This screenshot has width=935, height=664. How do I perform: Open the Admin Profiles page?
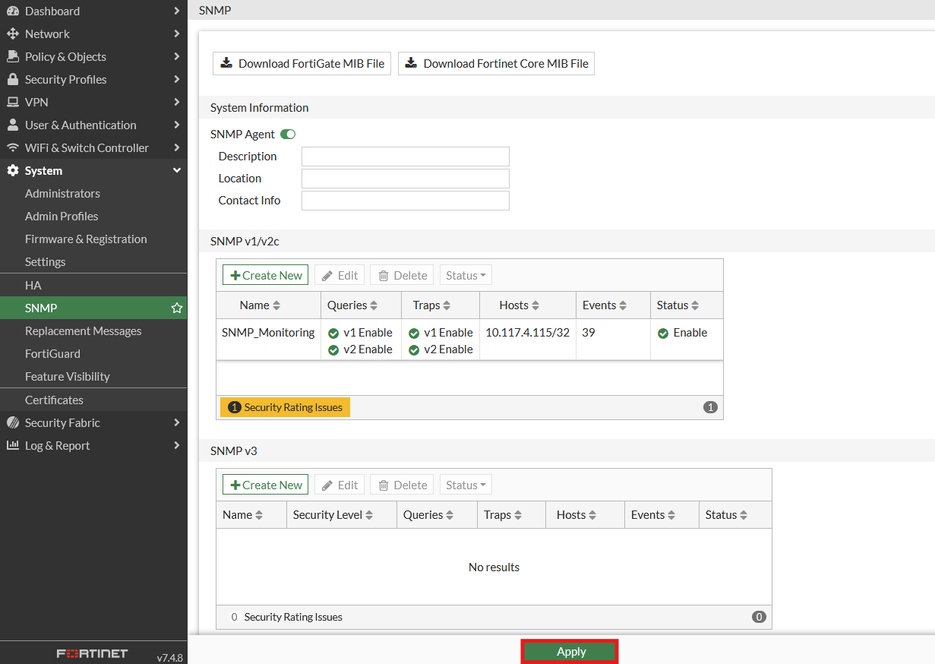tap(61, 216)
